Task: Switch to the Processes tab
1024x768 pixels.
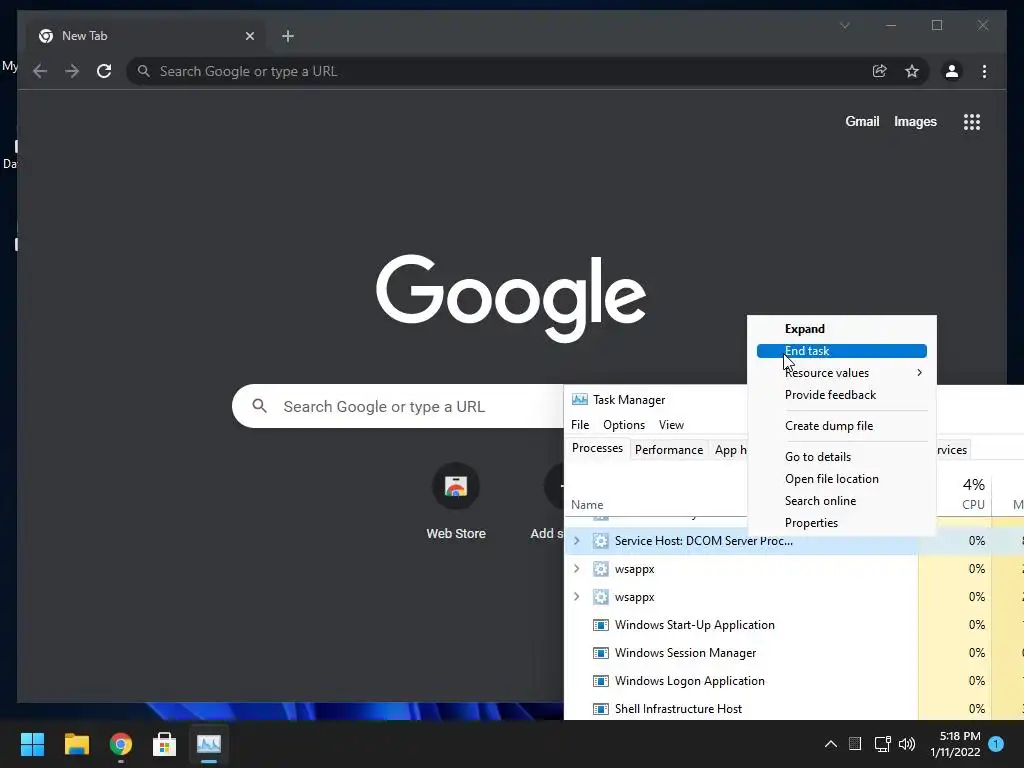Action: point(597,449)
